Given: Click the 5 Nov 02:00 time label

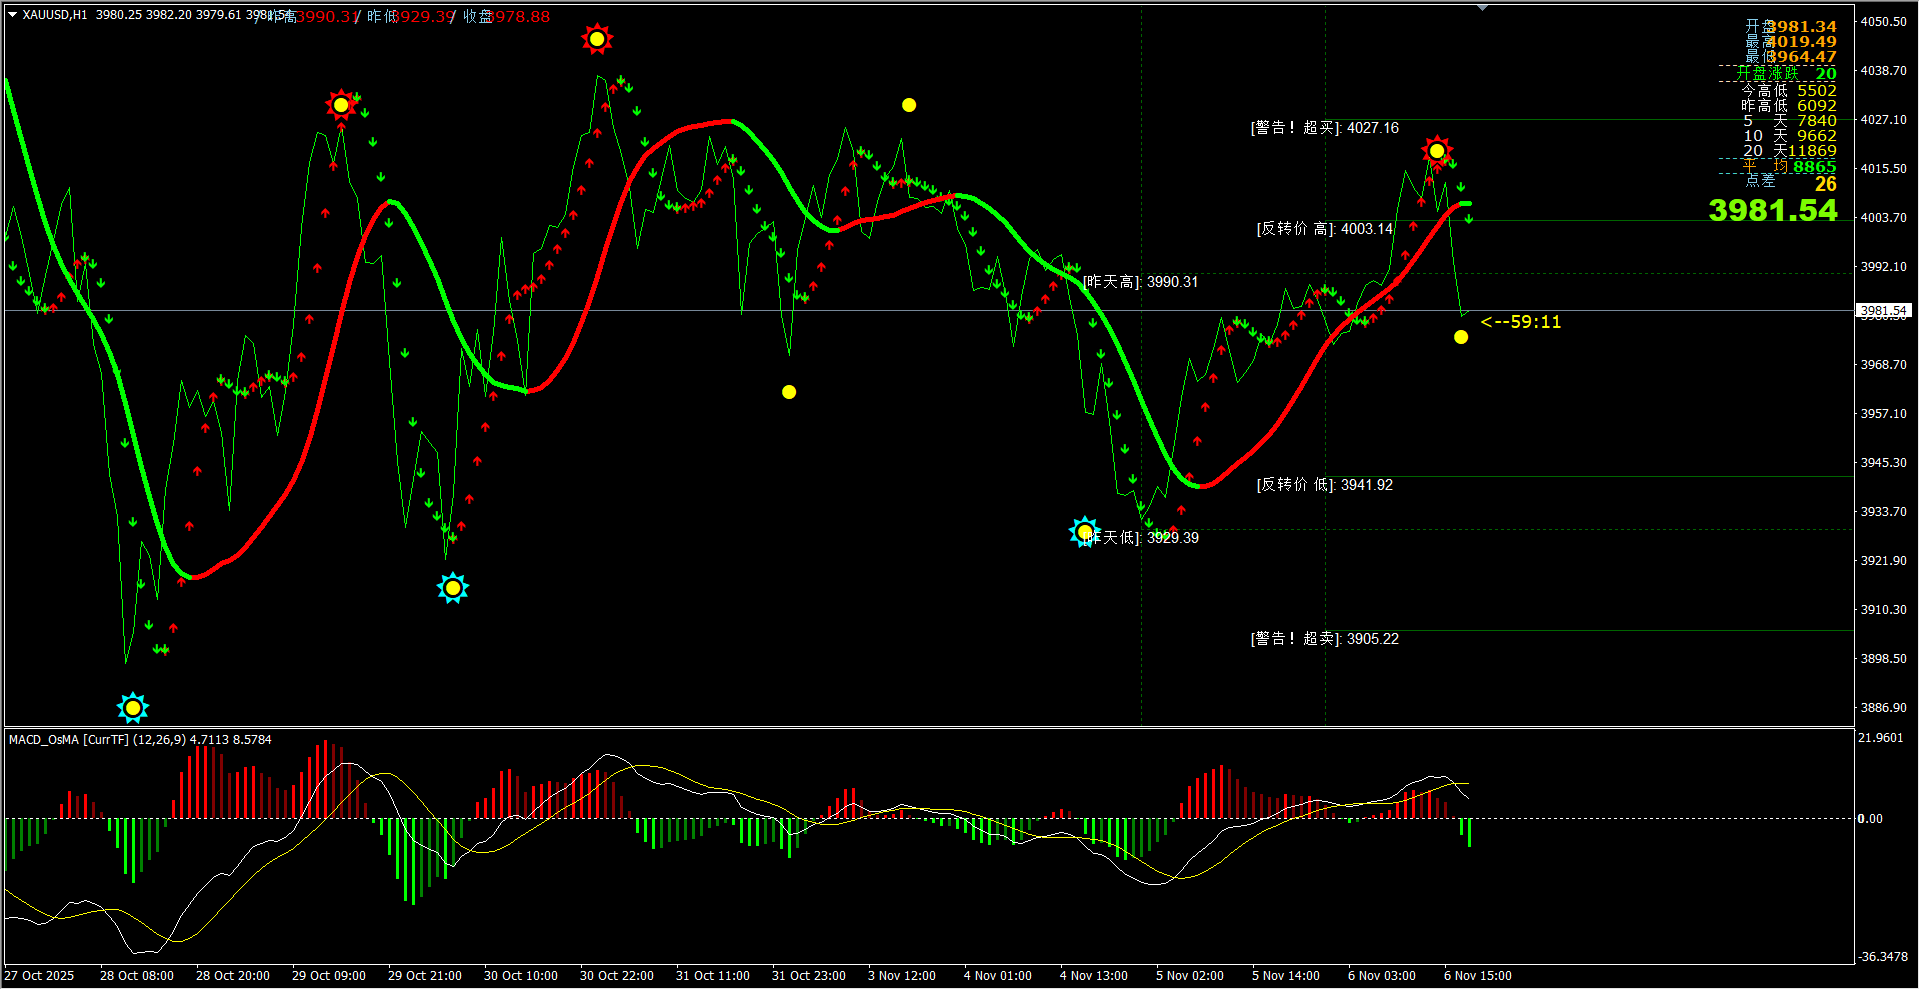Looking at the screenshot, I should (x=1190, y=976).
